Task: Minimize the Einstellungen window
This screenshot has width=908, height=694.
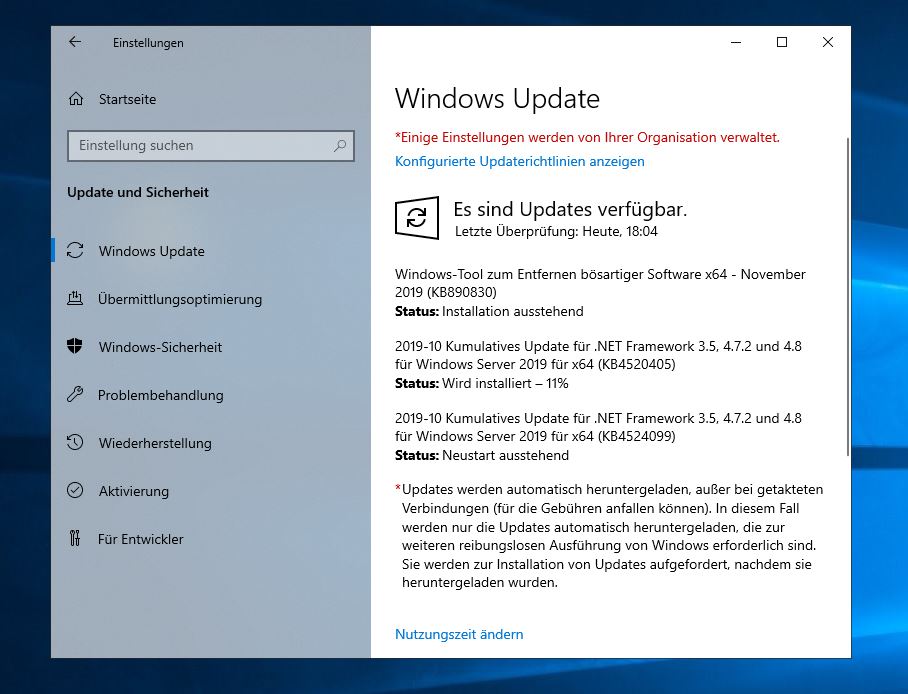Action: pyautogui.click(x=736, y=42)
